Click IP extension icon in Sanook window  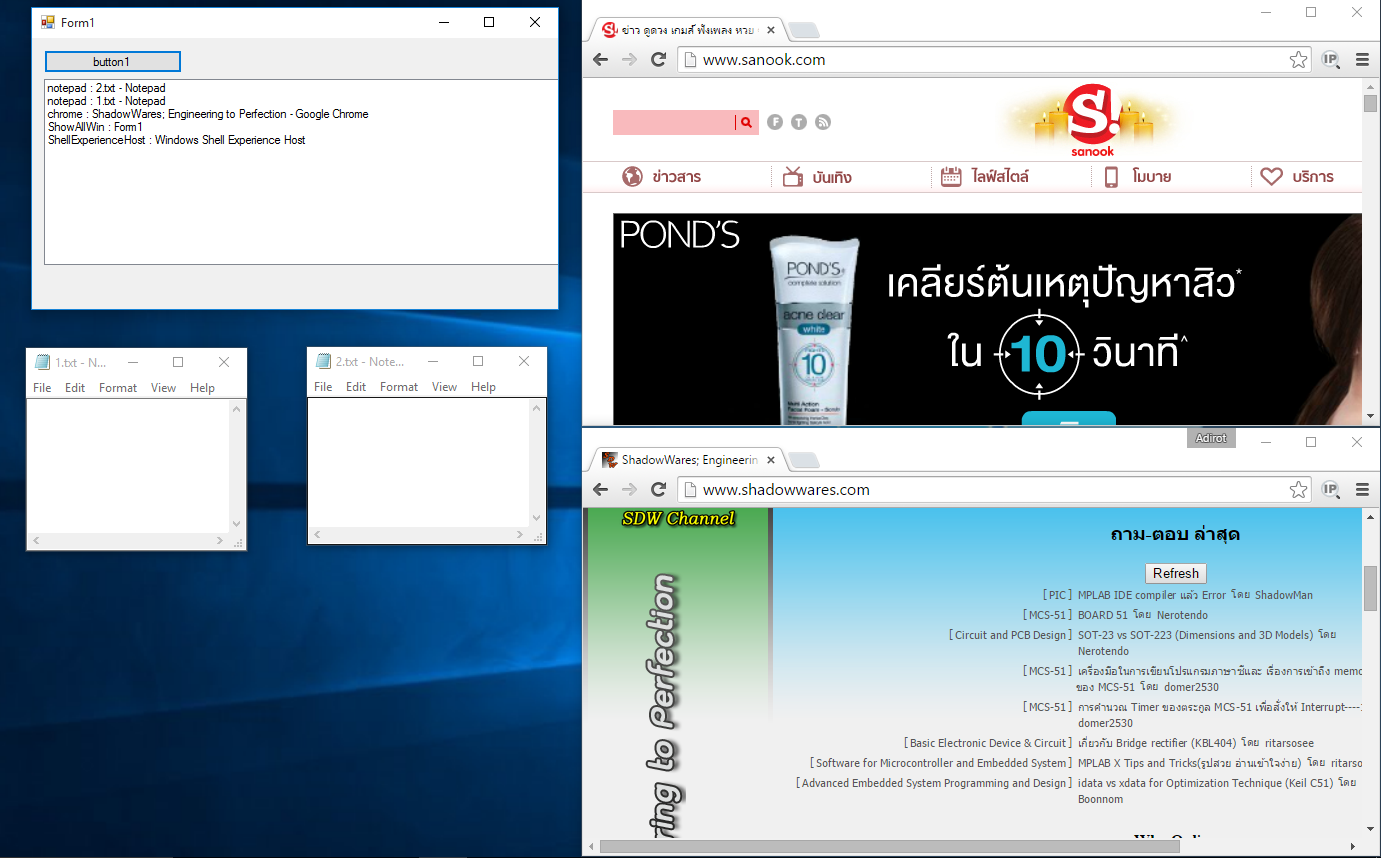(x=1330, y=60)
